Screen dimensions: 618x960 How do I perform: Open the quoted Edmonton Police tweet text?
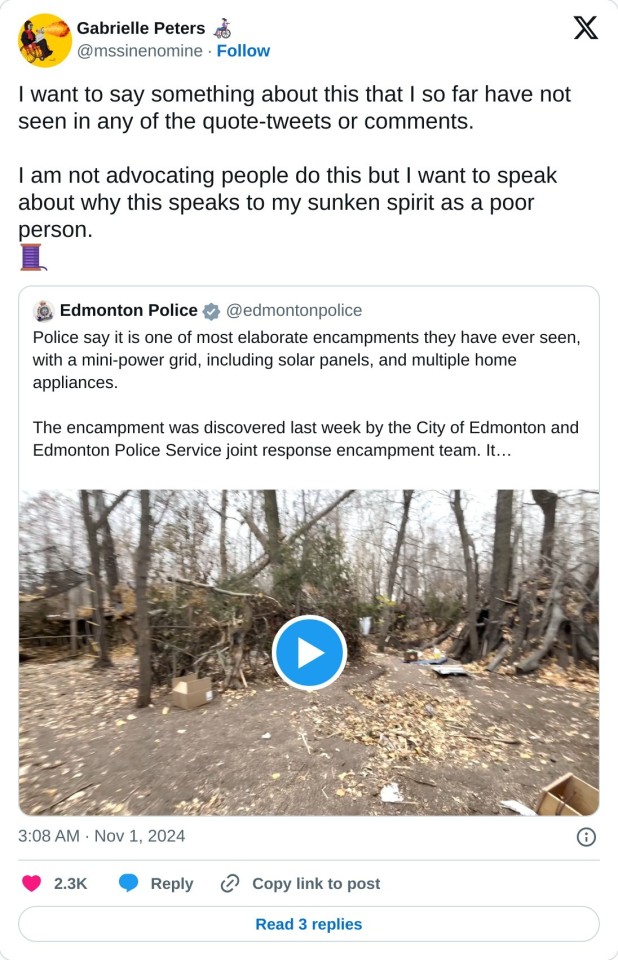306,393
